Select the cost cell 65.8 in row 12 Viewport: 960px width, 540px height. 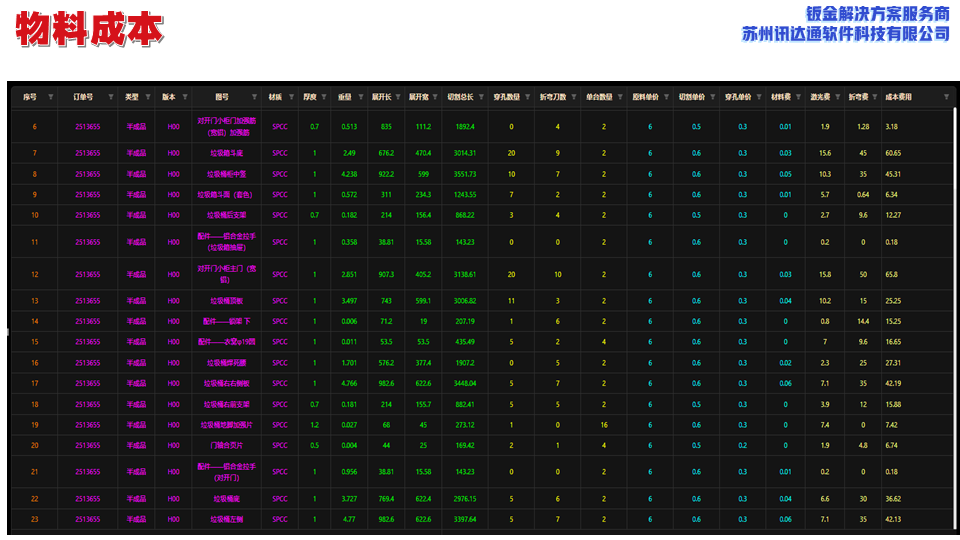click(x=892, y=274)
